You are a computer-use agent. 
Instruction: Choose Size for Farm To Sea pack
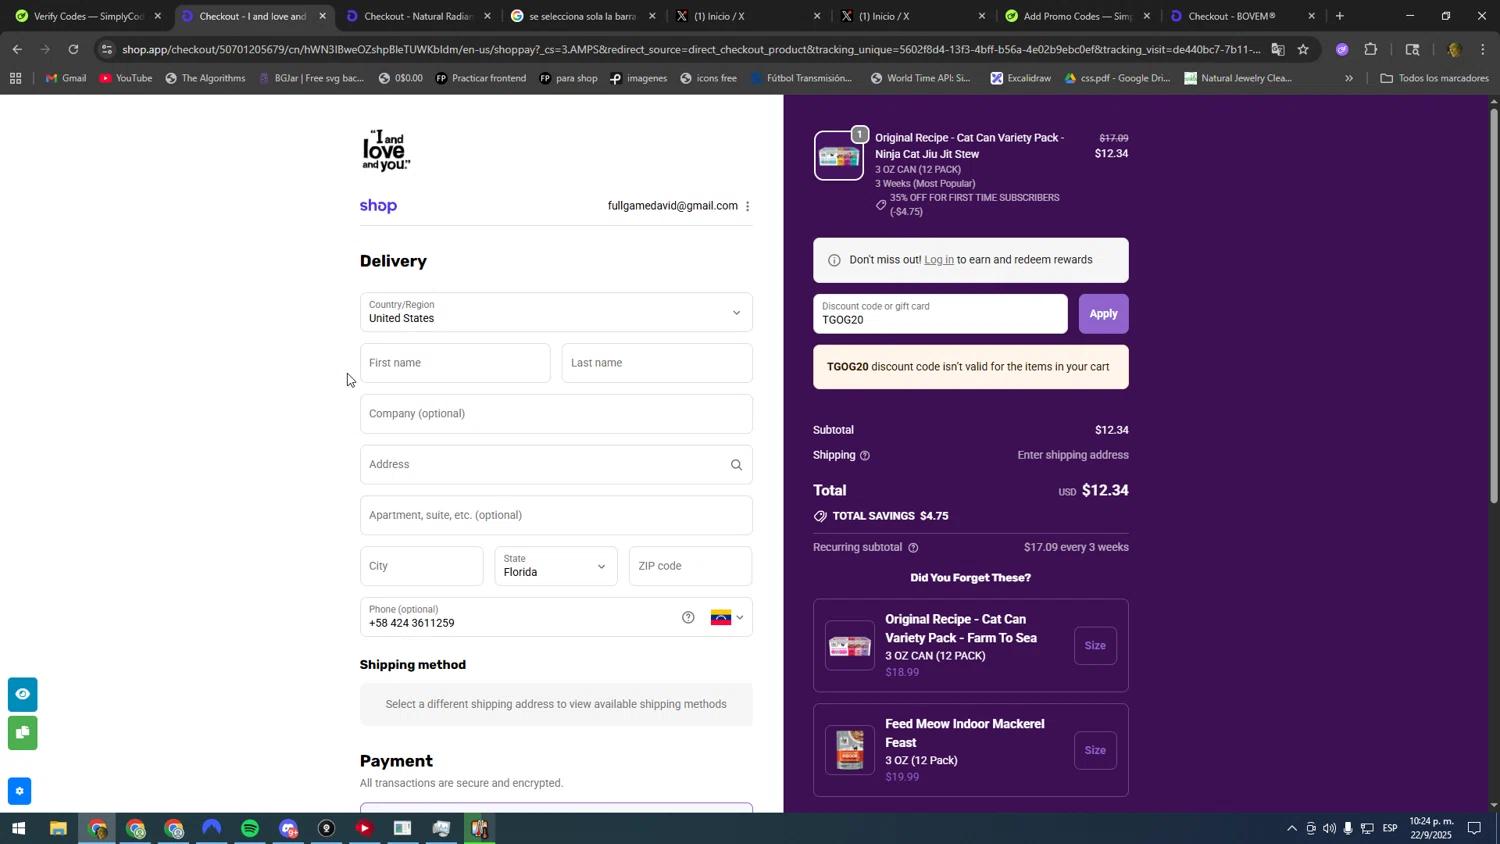coord(1095,646)
